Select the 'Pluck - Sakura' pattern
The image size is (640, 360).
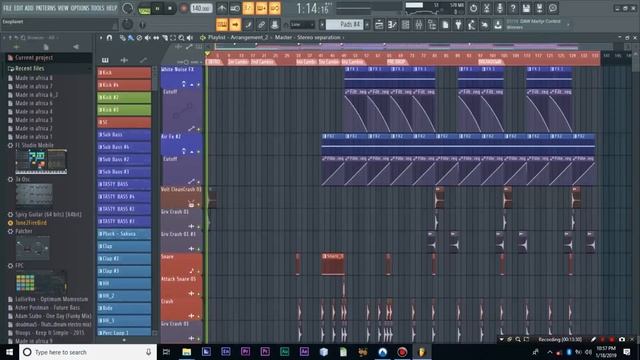pyautogui.click(x=124, y=234)
